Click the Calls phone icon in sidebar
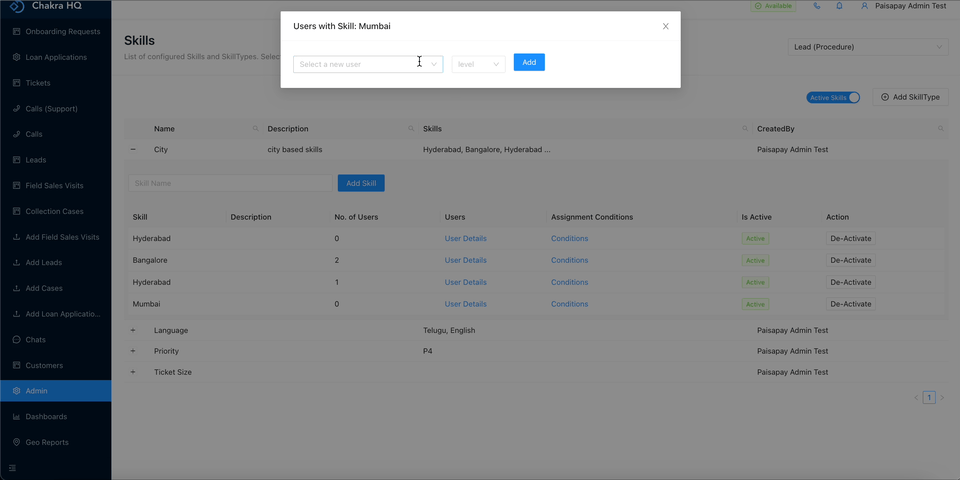 click(17, 134)
